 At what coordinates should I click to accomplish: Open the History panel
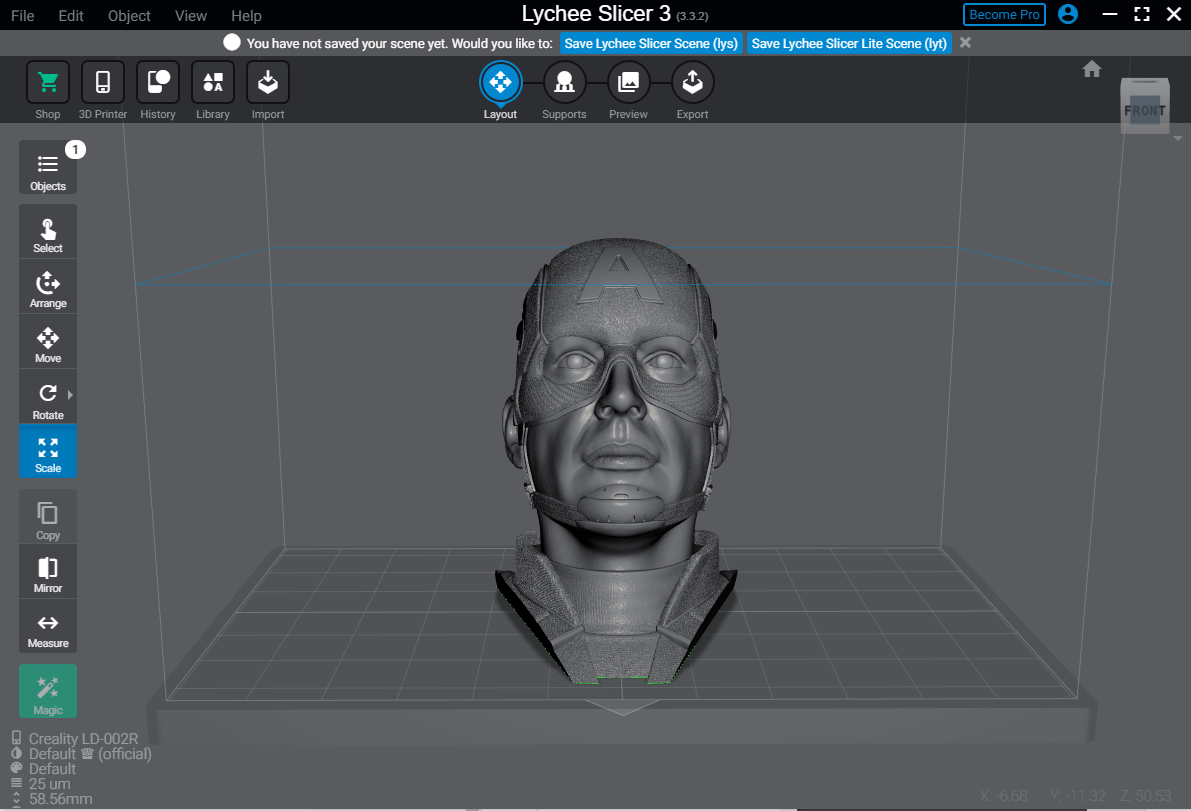[x=157, y=82]
